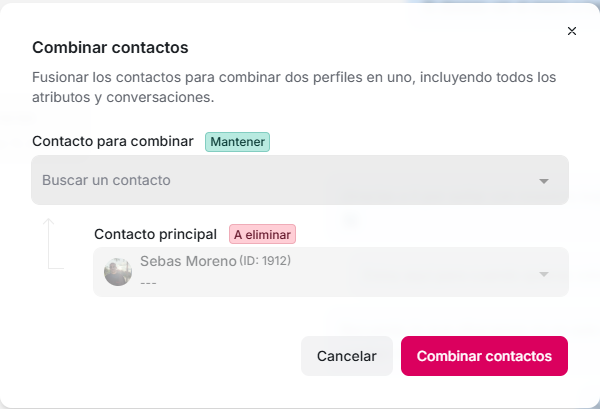Click the Contacto para combinar label
Image resolution: width=600 pixels, height=409 pixels.
pyautogui.click(x=113, y=142)
